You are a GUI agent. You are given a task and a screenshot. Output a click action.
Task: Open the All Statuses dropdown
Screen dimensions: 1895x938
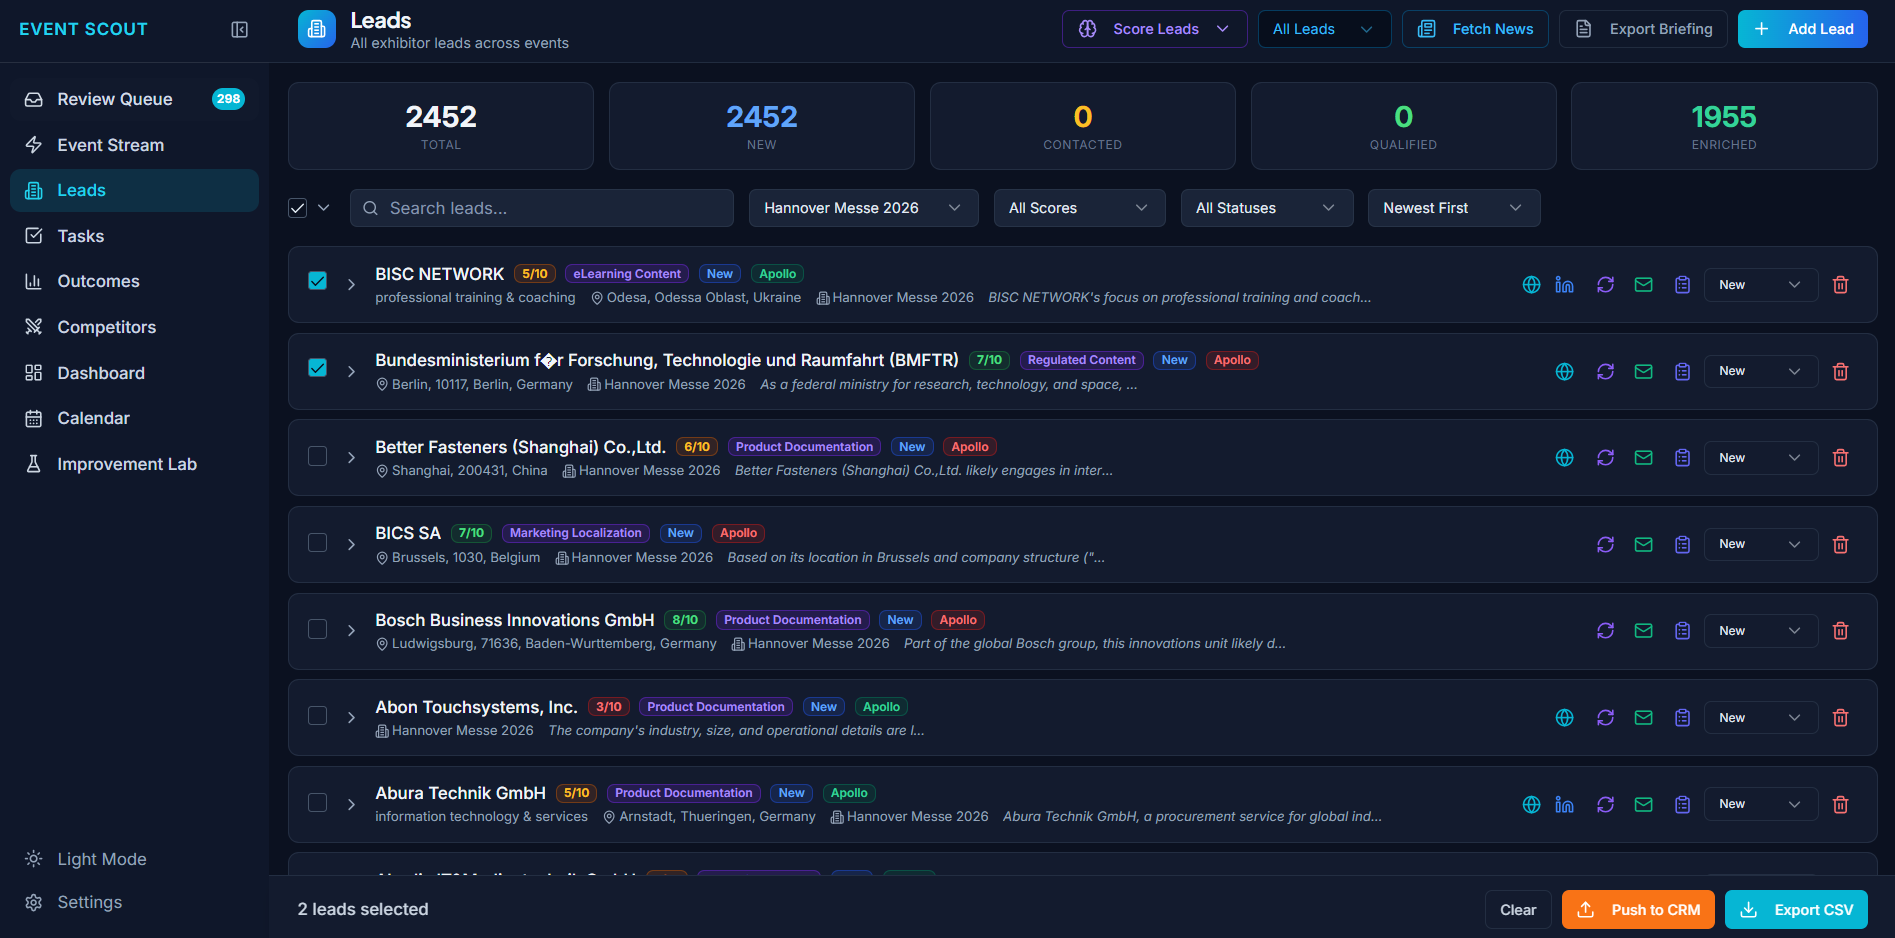click(1266, 208)
